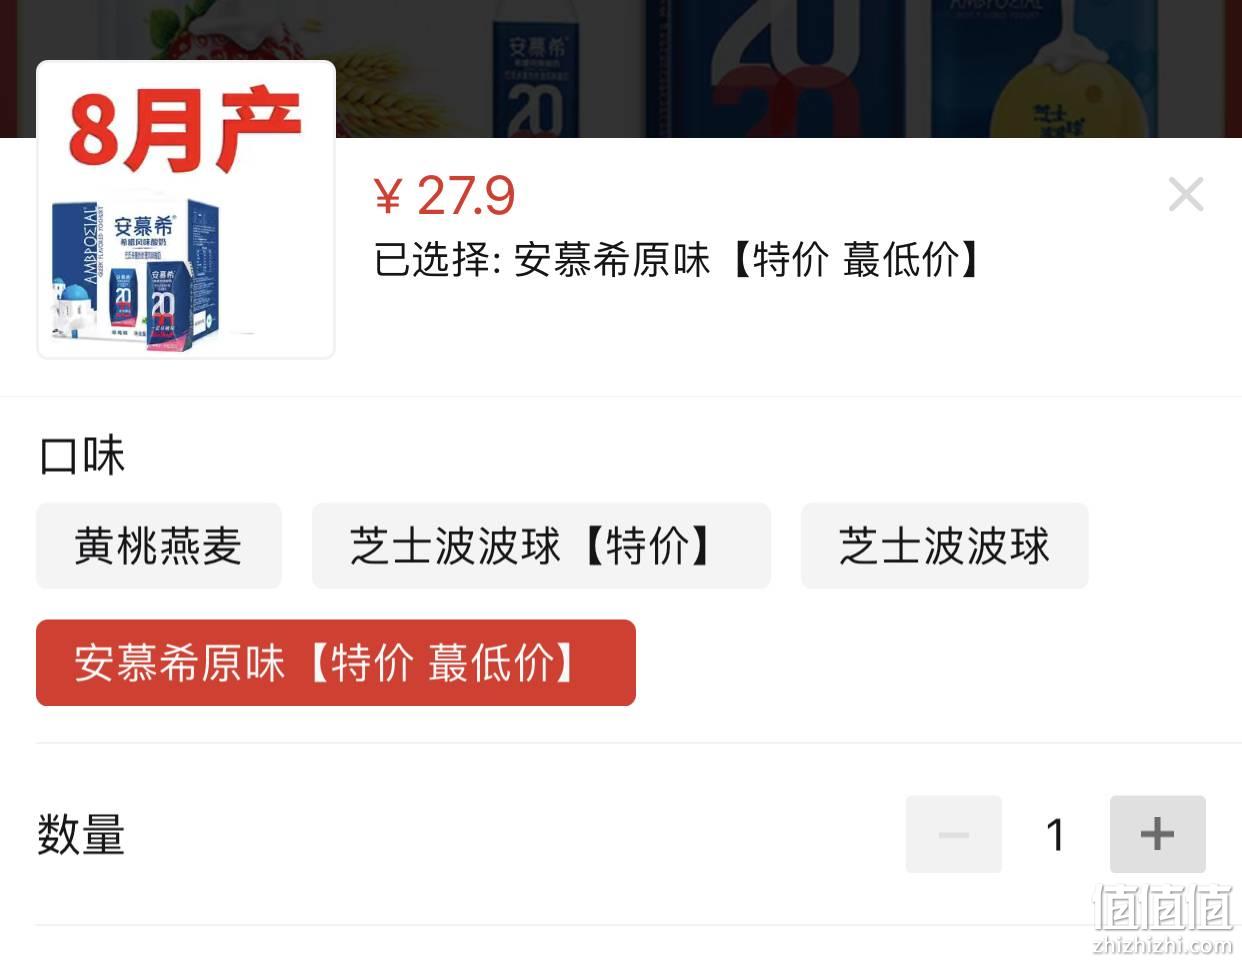Tap the red 安慕希原味【特价 蕞低价】 option
Screen dimensions: 1242x963
click(336, 663)
